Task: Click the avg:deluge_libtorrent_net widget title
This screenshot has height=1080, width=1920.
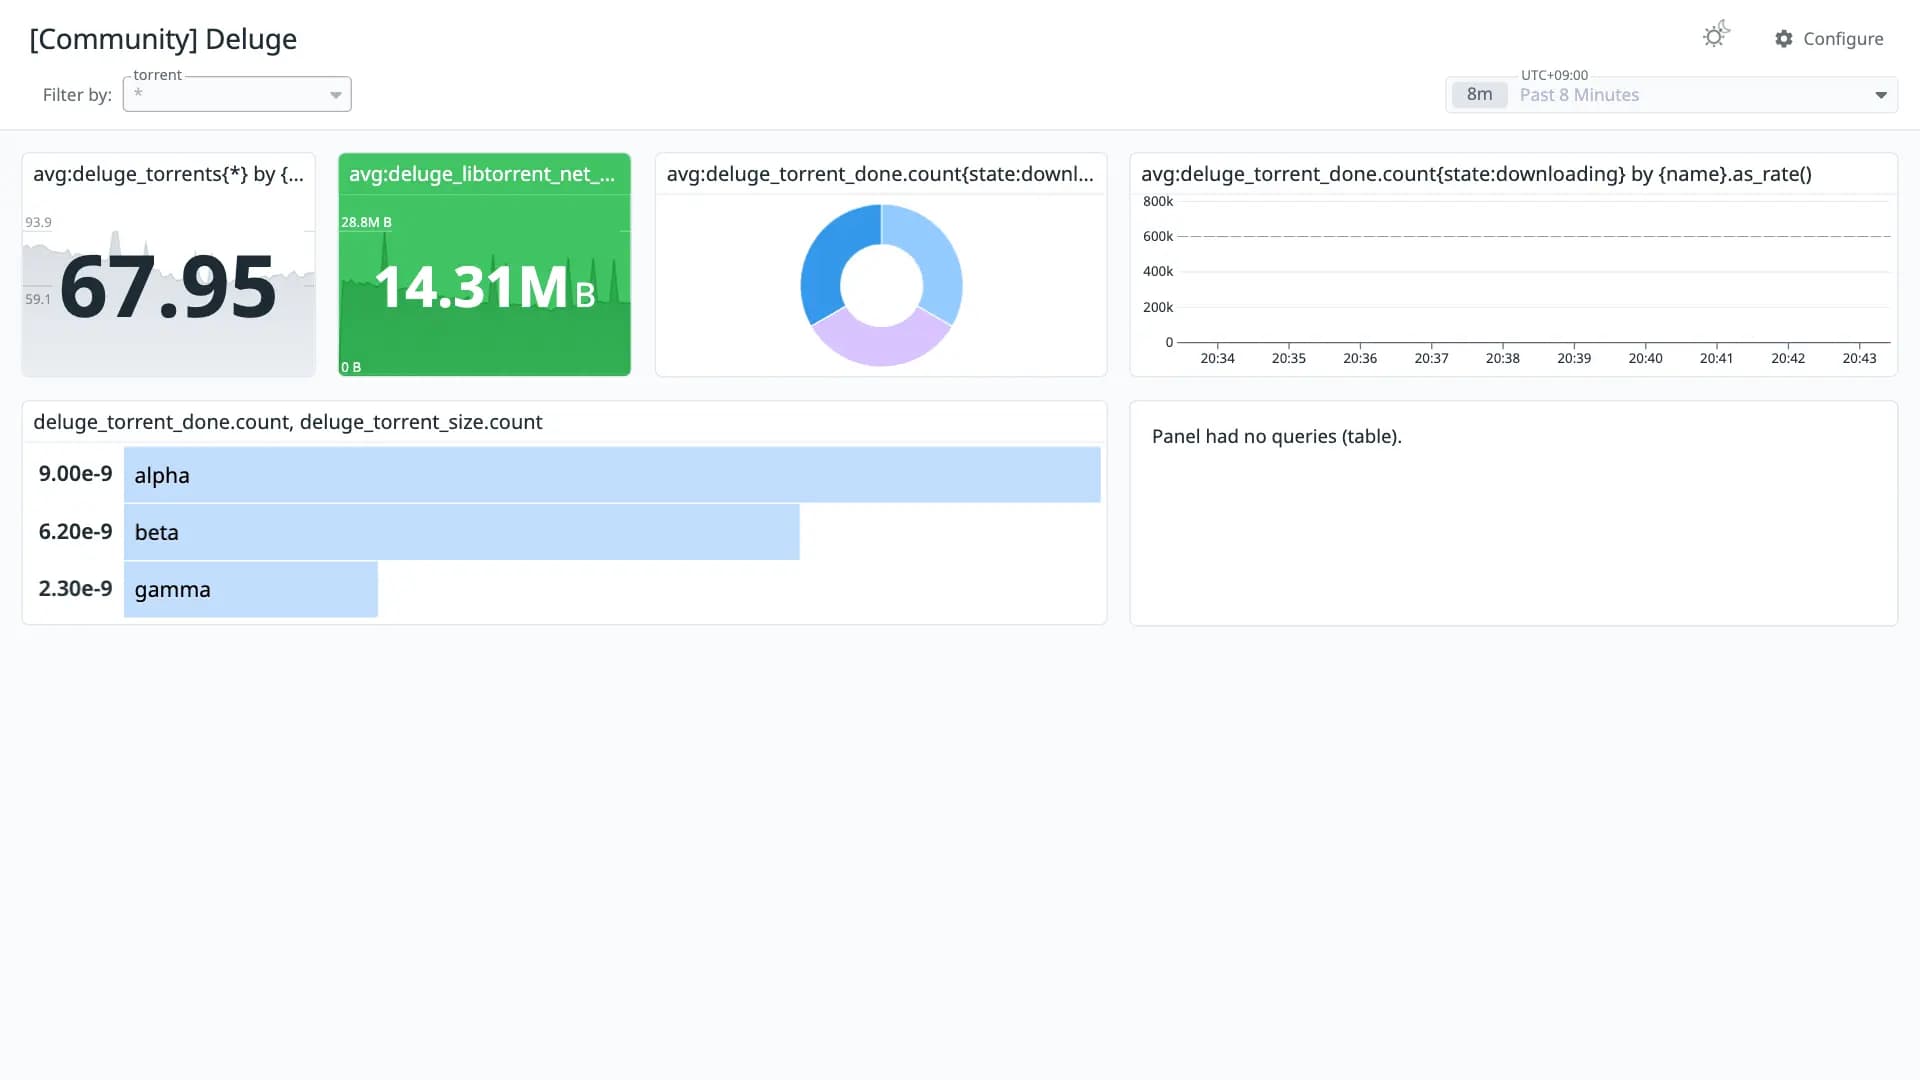Action: [482, 174]
